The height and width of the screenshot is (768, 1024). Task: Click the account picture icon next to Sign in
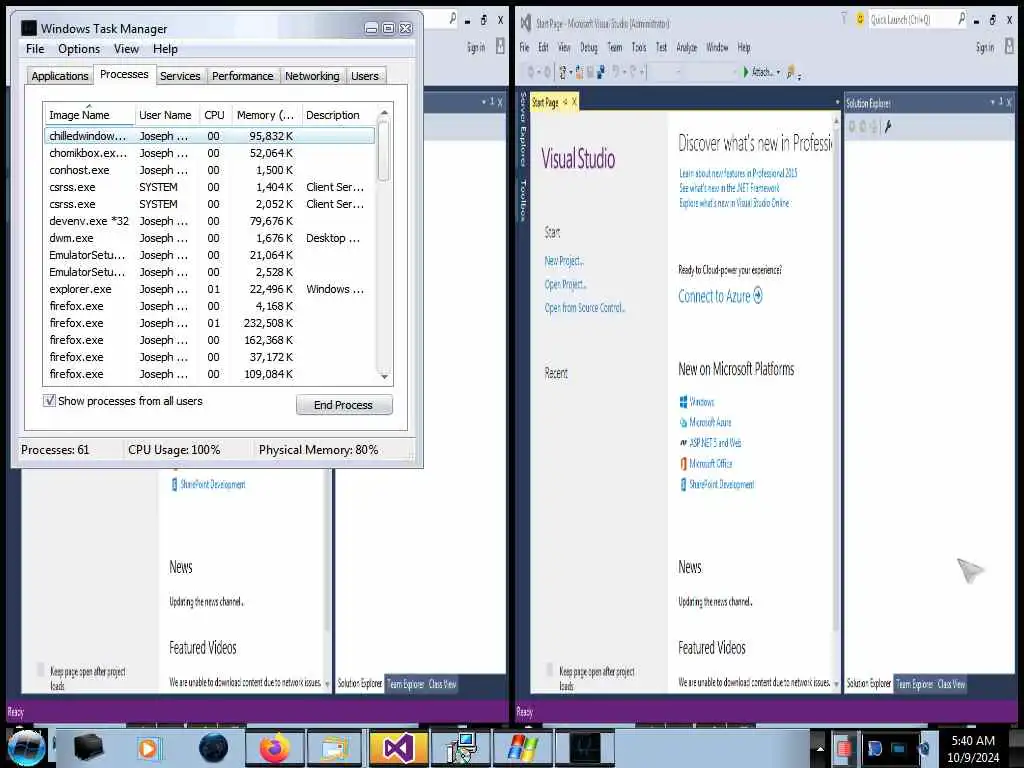1009,47
